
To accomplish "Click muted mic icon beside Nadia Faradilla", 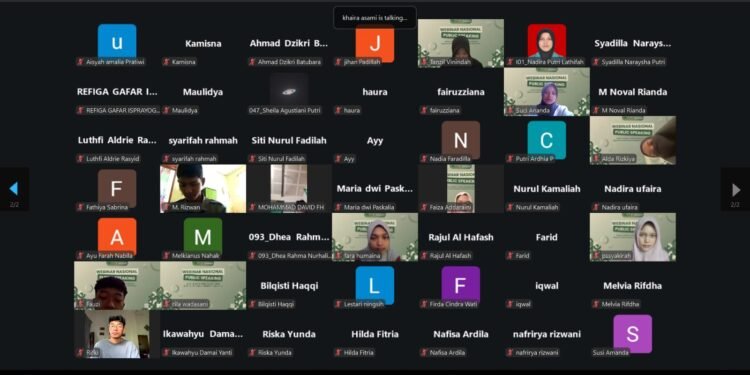I will [x=424, y=158].
